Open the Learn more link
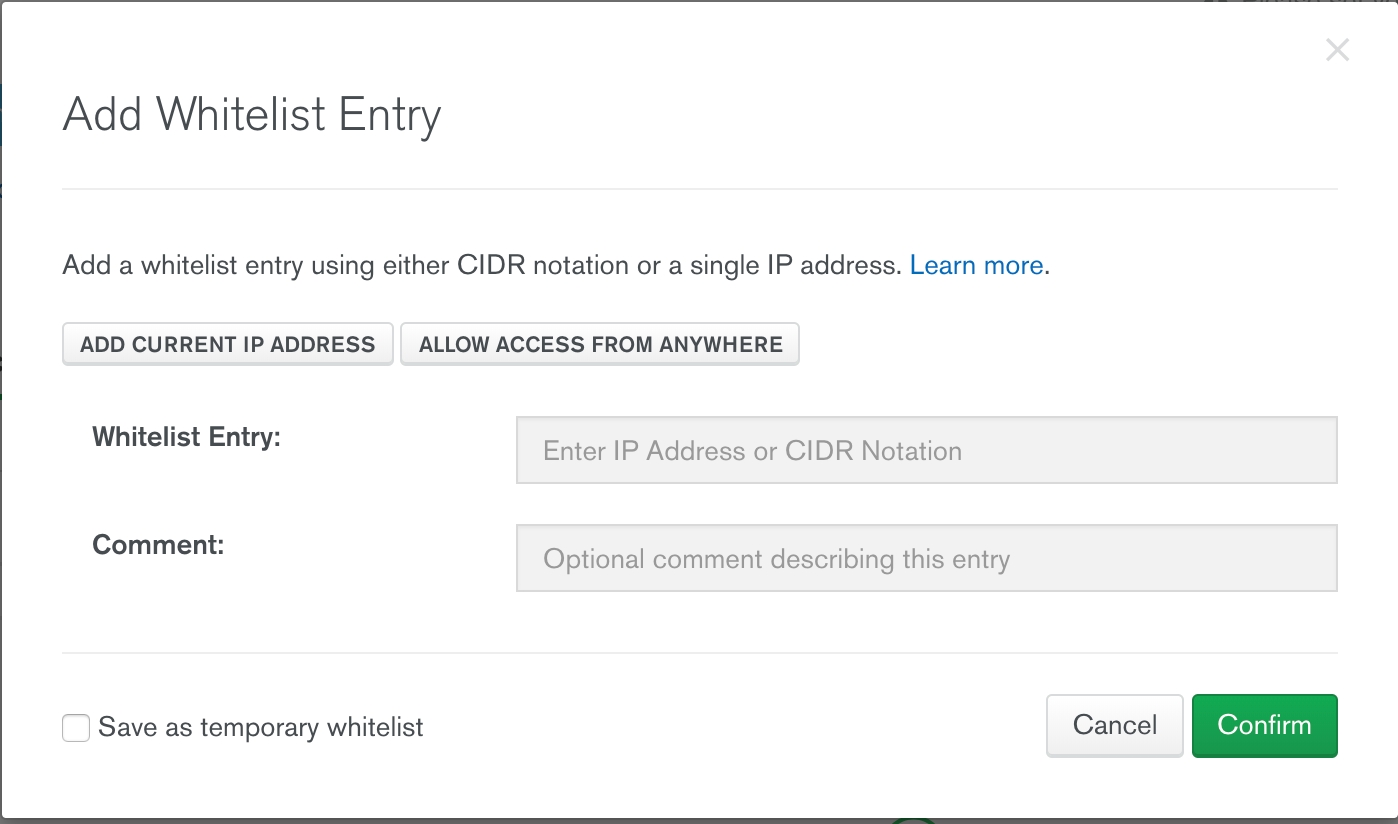1398x824 pixels. (976, 266)
